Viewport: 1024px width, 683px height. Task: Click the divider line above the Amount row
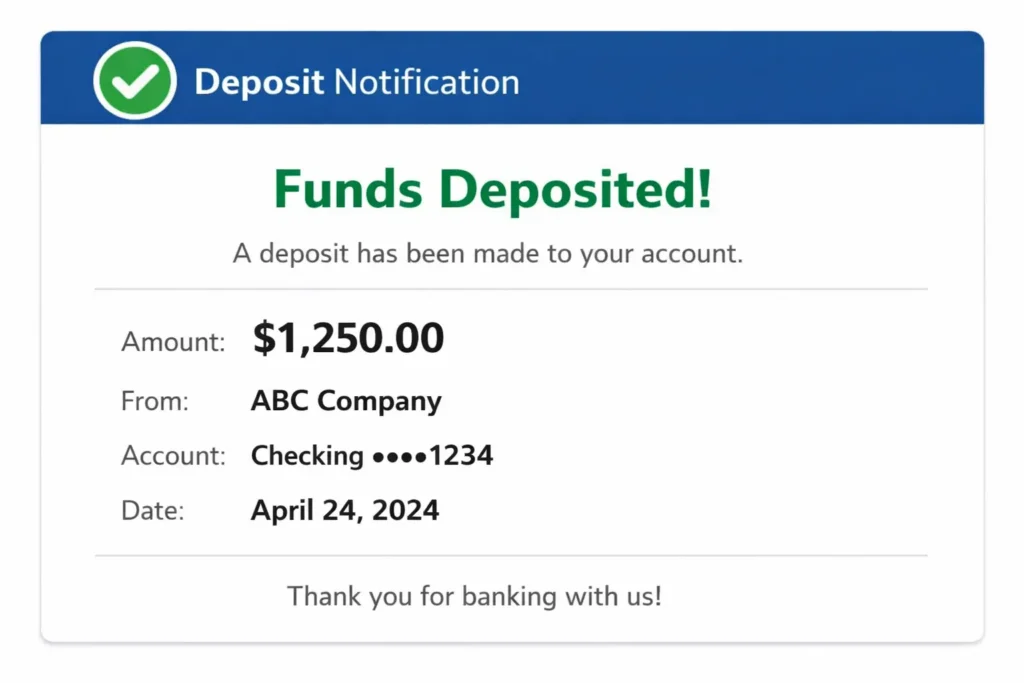[x=511, y=289]
